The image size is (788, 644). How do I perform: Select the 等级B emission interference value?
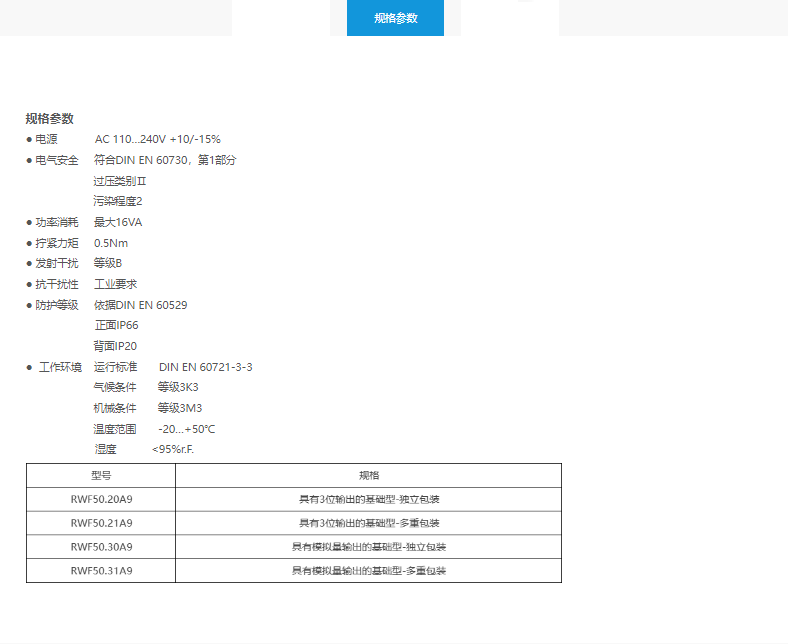click(x=108, y=263)
